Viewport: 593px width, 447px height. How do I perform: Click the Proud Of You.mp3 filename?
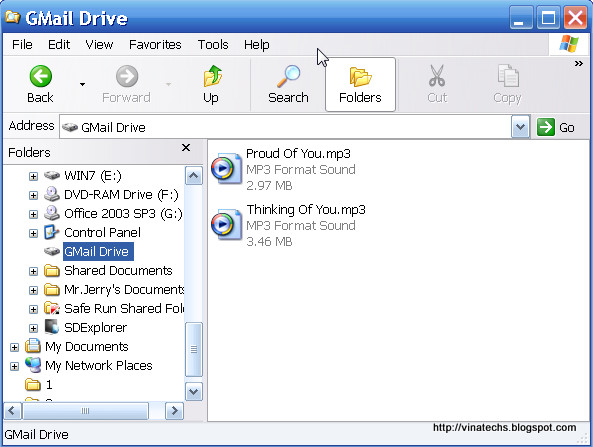[298, 154]
